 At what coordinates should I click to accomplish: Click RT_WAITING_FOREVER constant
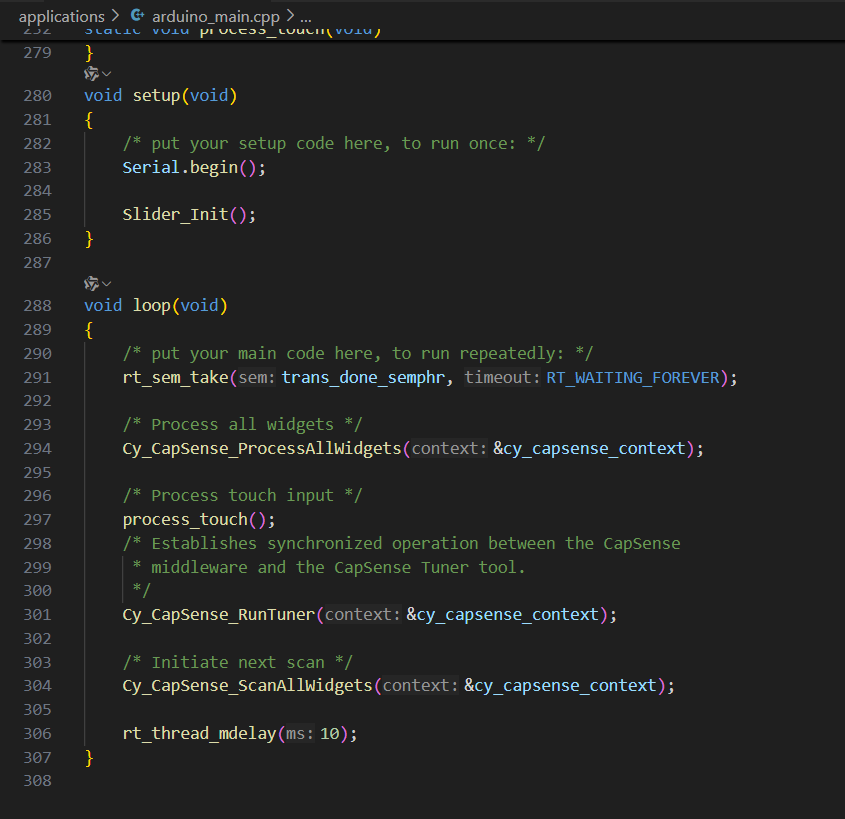click(633, 378)
